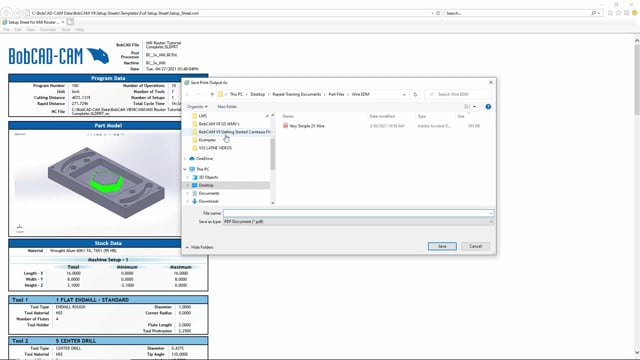640x360 pixels.
Task: Expand the OneDrive tree node
Action: point(185,158)
